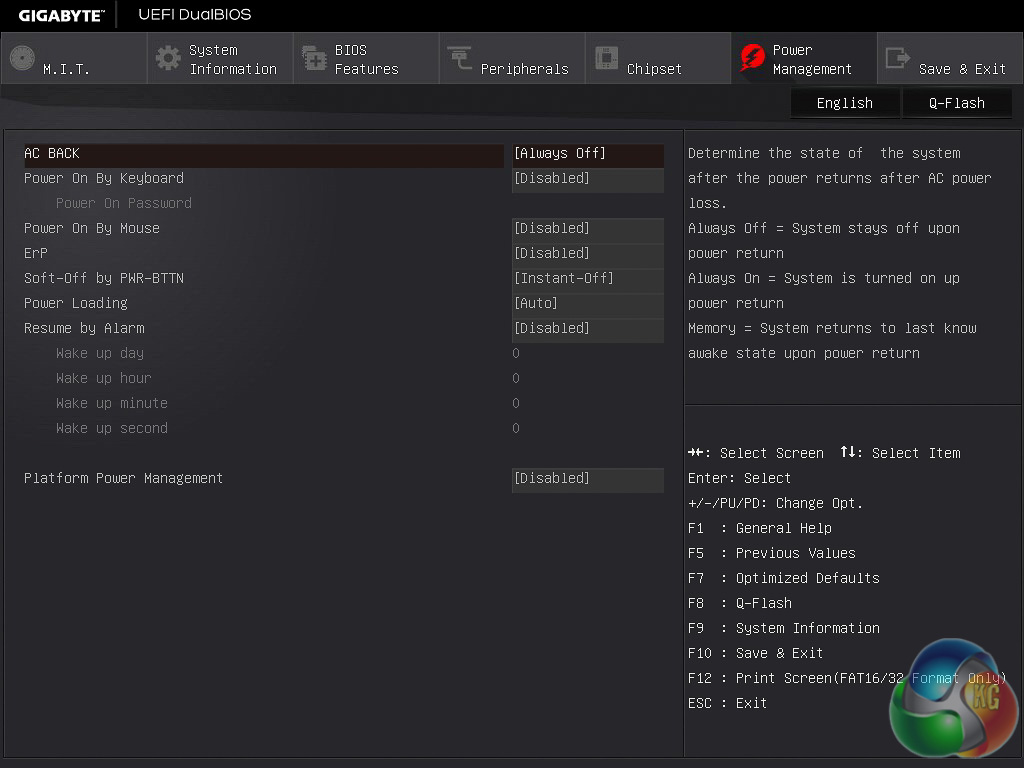Click the Save & Exit arrow icon
Viewport: 1024px width, 768px height.
898,58
